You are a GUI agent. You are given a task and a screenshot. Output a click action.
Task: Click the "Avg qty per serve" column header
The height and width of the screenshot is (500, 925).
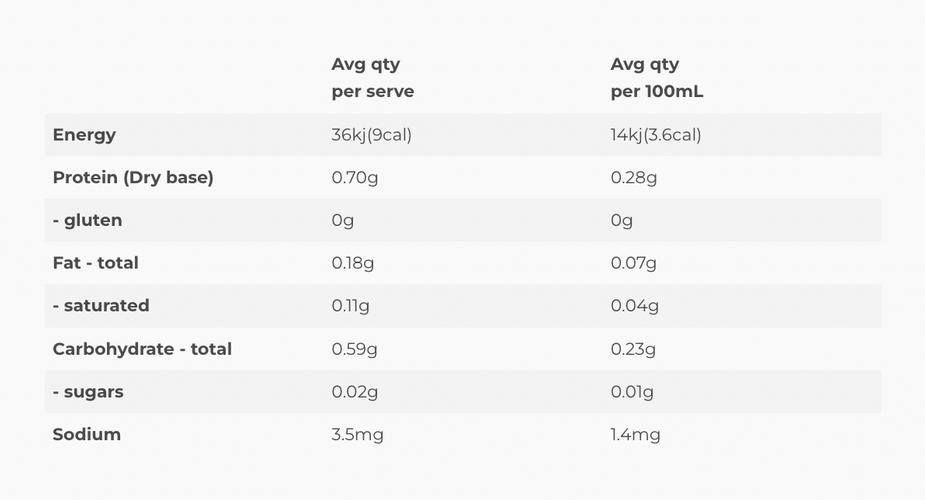(x=372, y=78)
